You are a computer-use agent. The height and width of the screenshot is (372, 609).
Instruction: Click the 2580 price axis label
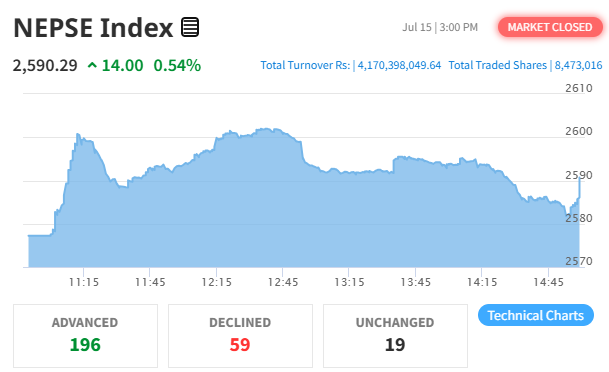point(579,218)
